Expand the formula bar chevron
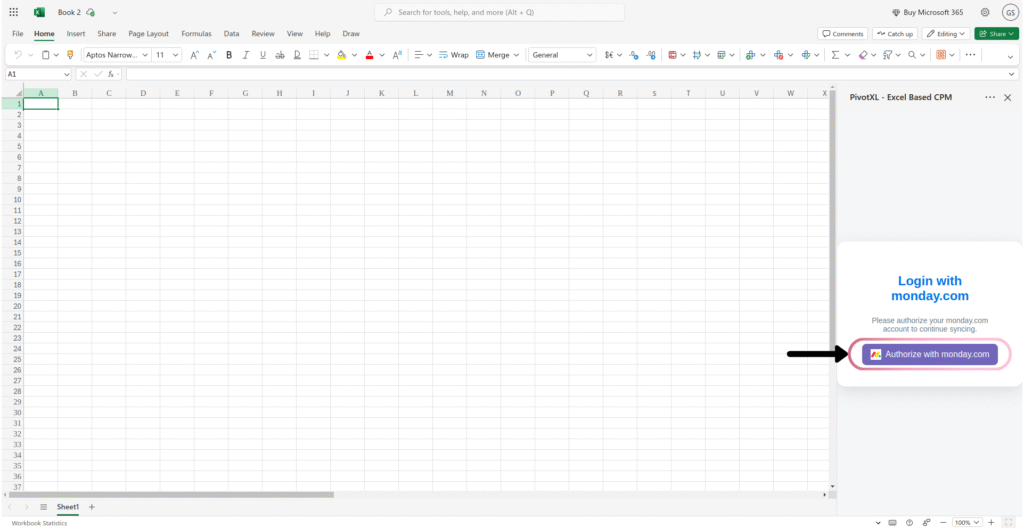The height and width of the screenshot is (528, 1024). [1012, 74]
